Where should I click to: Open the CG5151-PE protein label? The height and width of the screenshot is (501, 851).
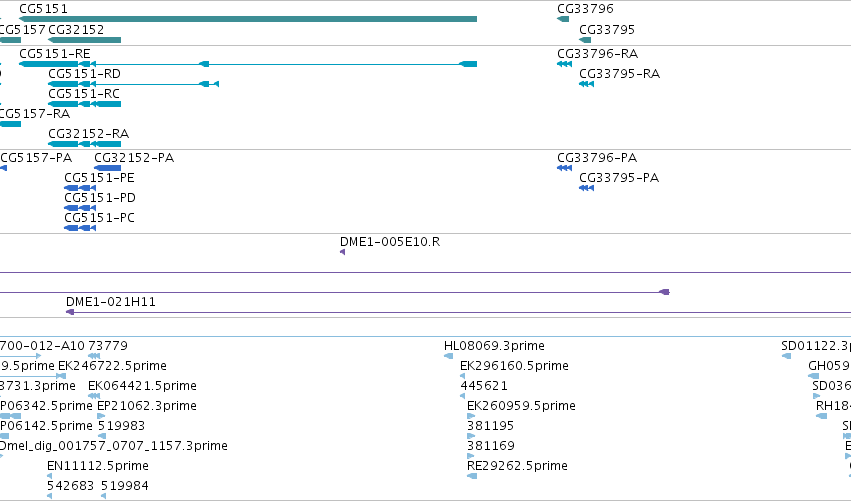coord(99,178)
